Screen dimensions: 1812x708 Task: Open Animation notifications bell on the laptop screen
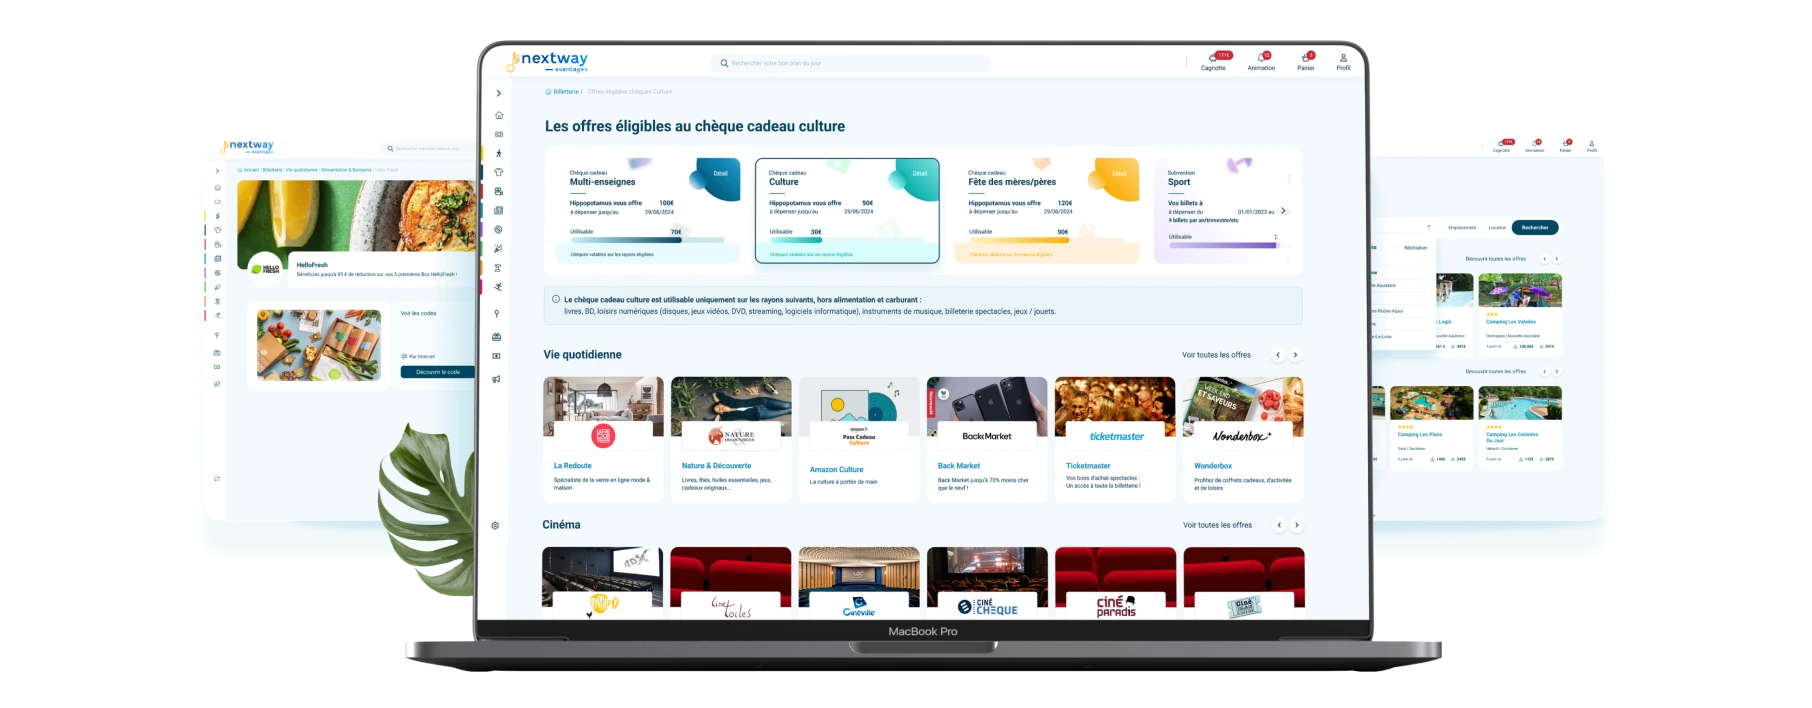click(x=1261, y=60)
